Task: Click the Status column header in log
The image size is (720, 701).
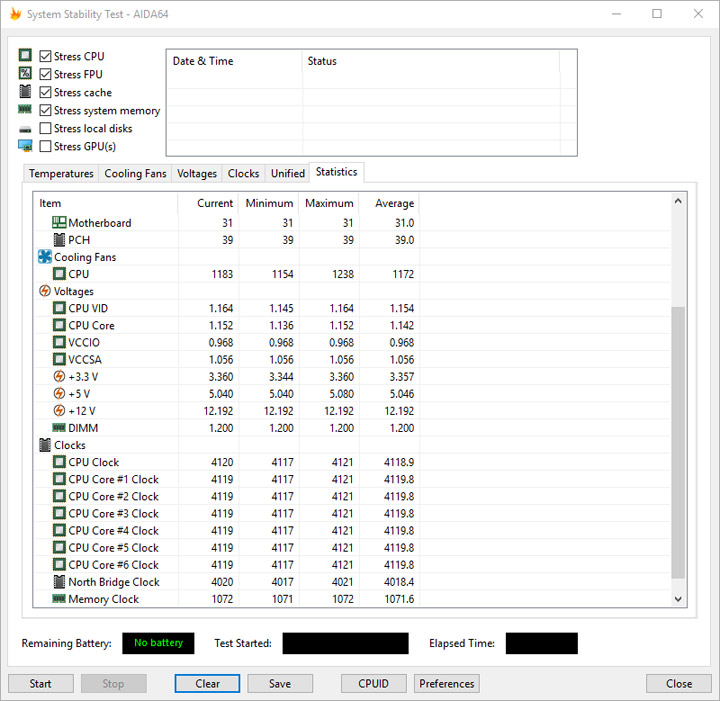Action: click(431, 61)
